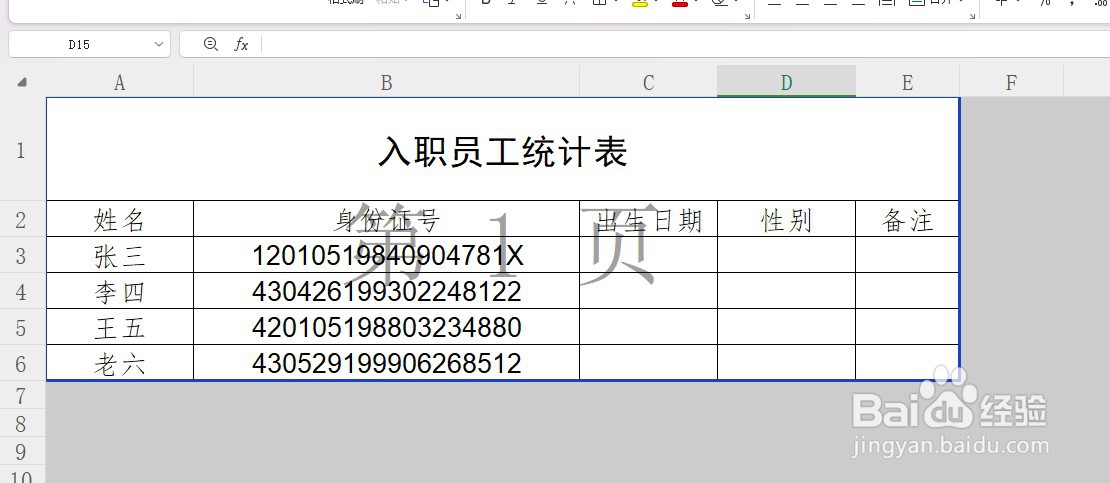Click the fx insert function icon
The height and width of the screenshot is (483, 1110).
coord(241,45)
